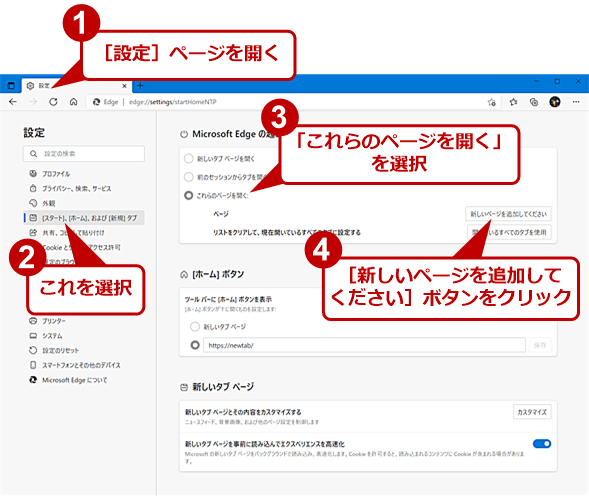Click the Refresh page icon
The image size is (589, 496).
[x=53, y=101]
